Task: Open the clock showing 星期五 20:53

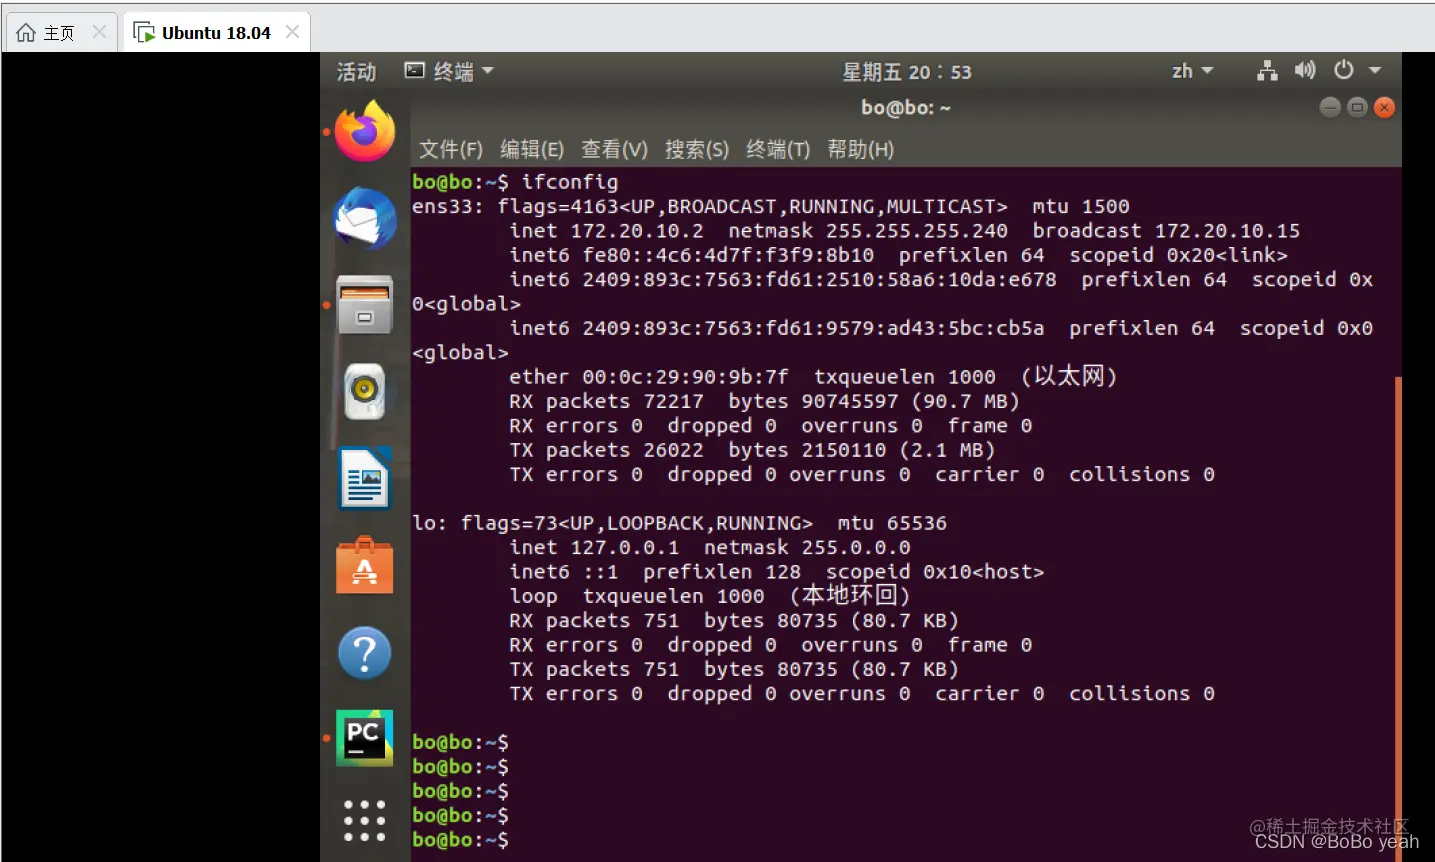Action: click(906, 72)
